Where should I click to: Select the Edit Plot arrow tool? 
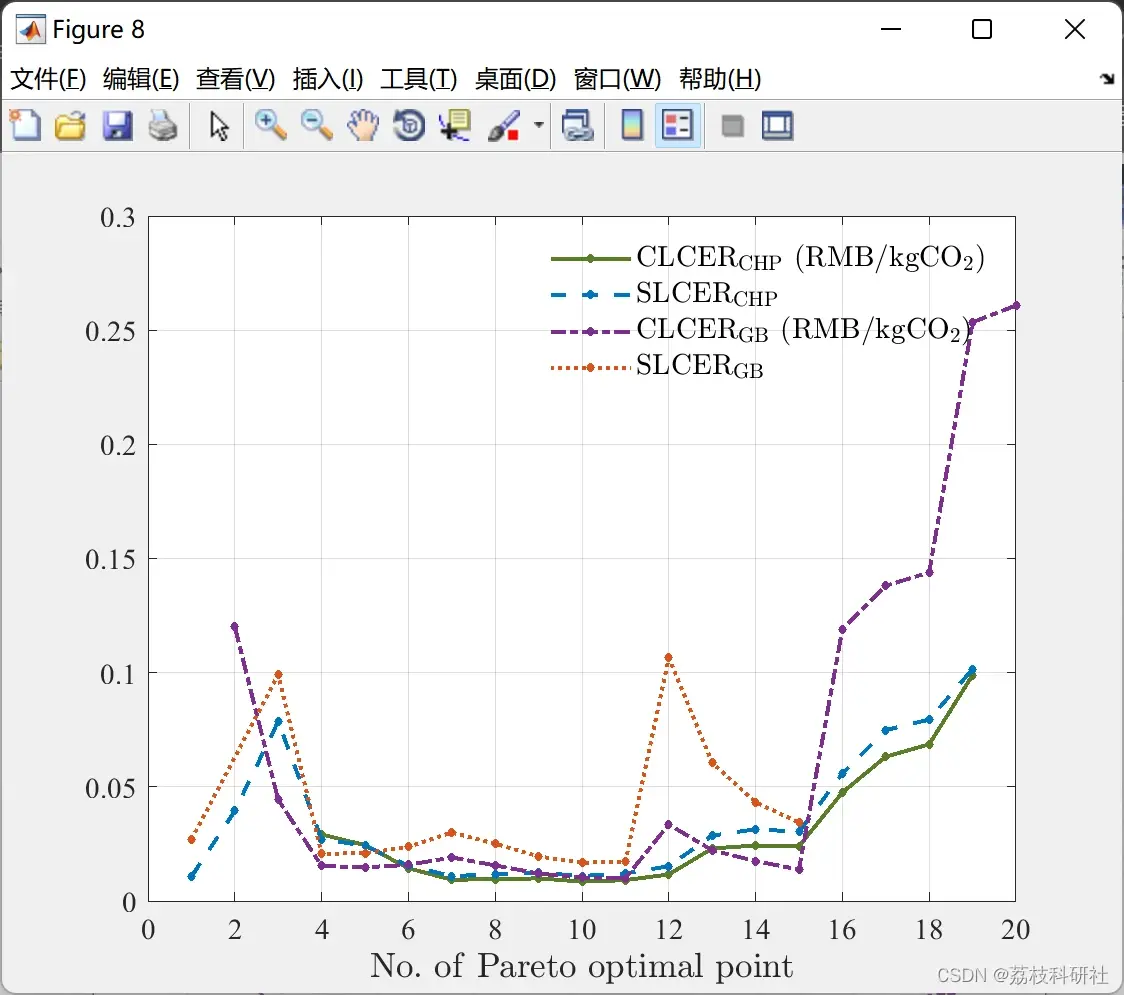pyautogui.click(x=219, y=126)
